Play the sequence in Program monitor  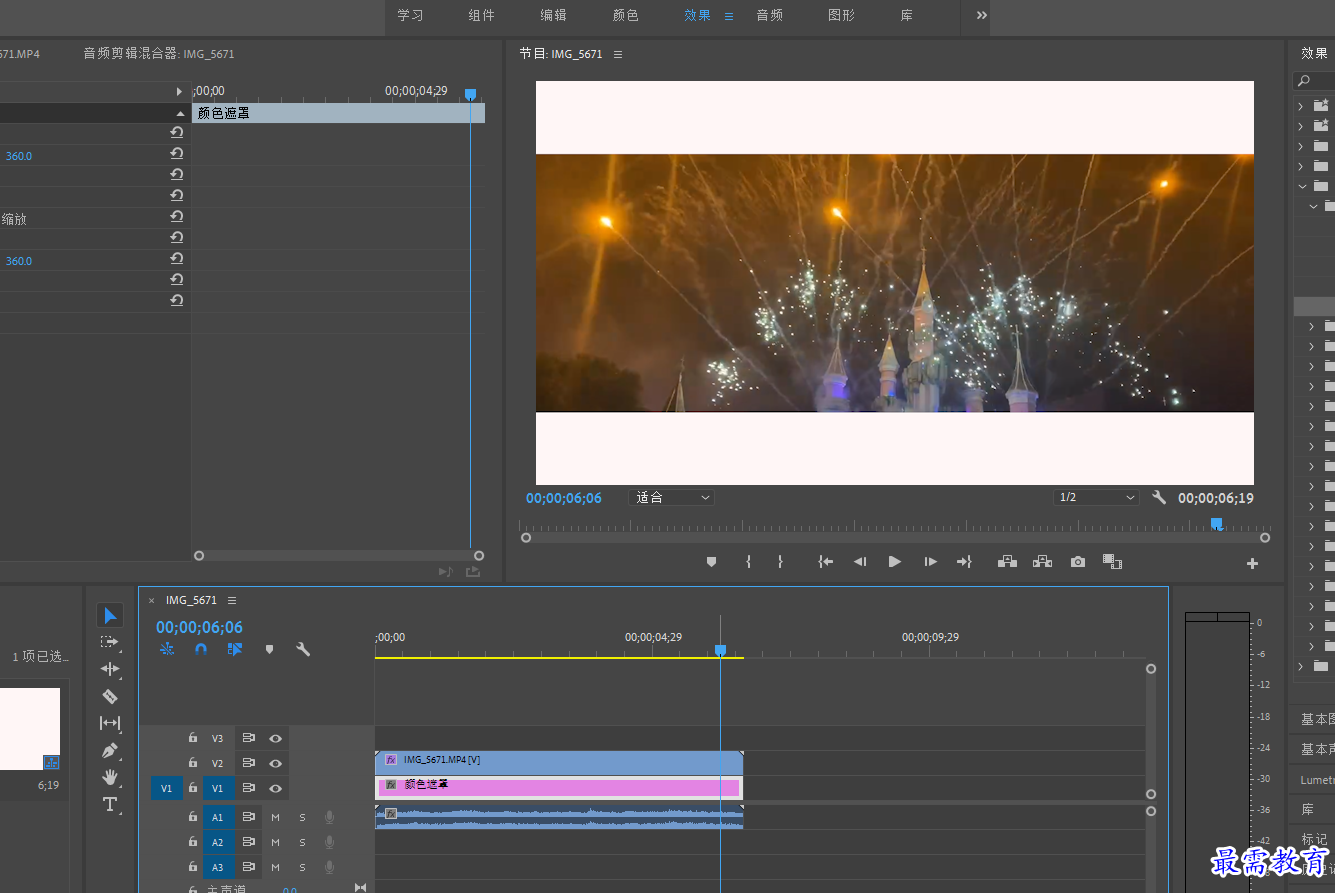tap(895, 562)
